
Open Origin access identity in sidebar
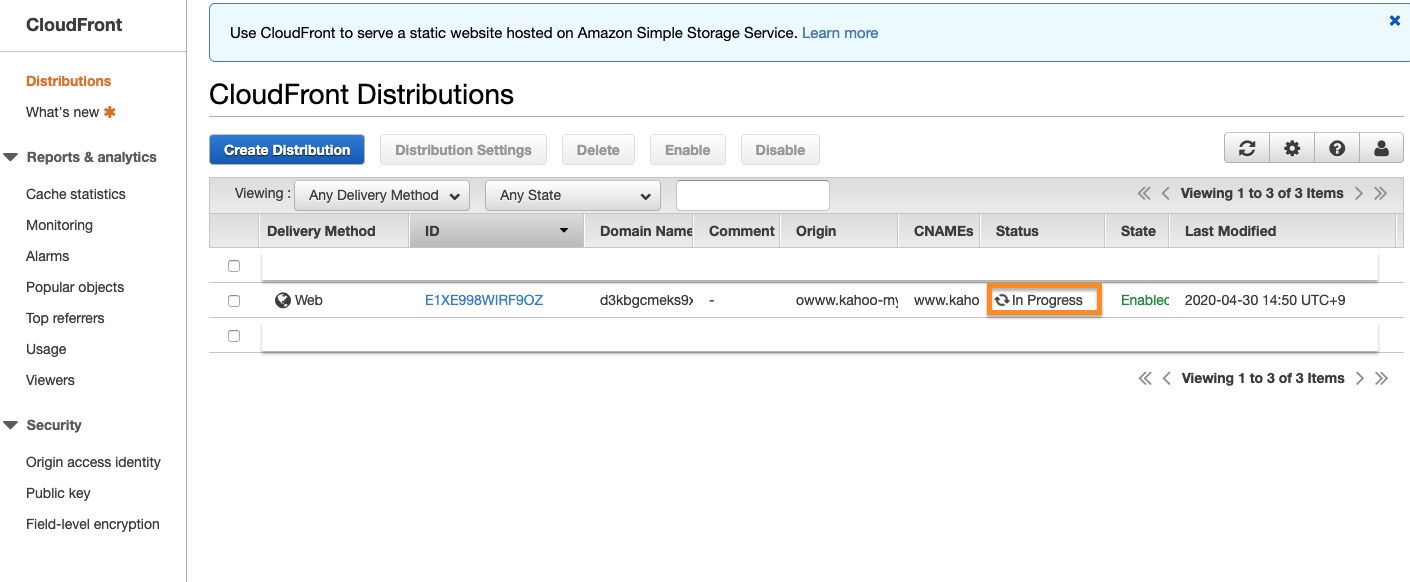[93, 462]
